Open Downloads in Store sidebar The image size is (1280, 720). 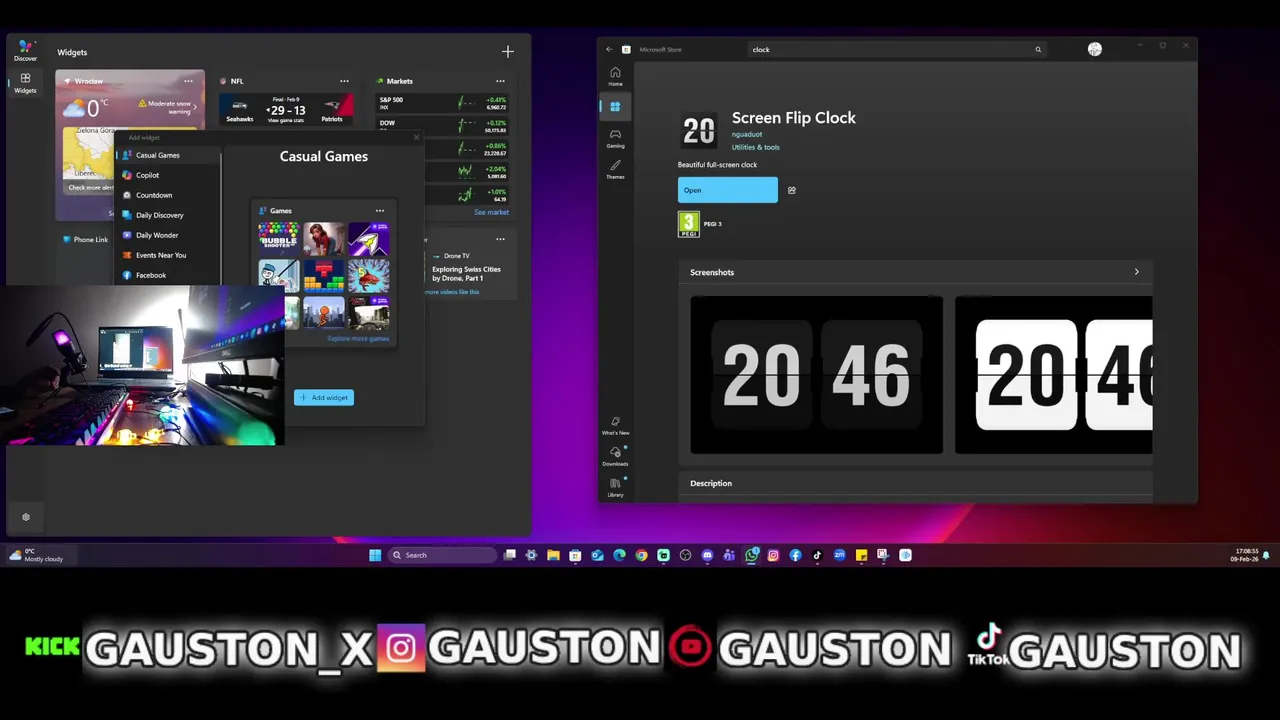click(x=615, y=457)
